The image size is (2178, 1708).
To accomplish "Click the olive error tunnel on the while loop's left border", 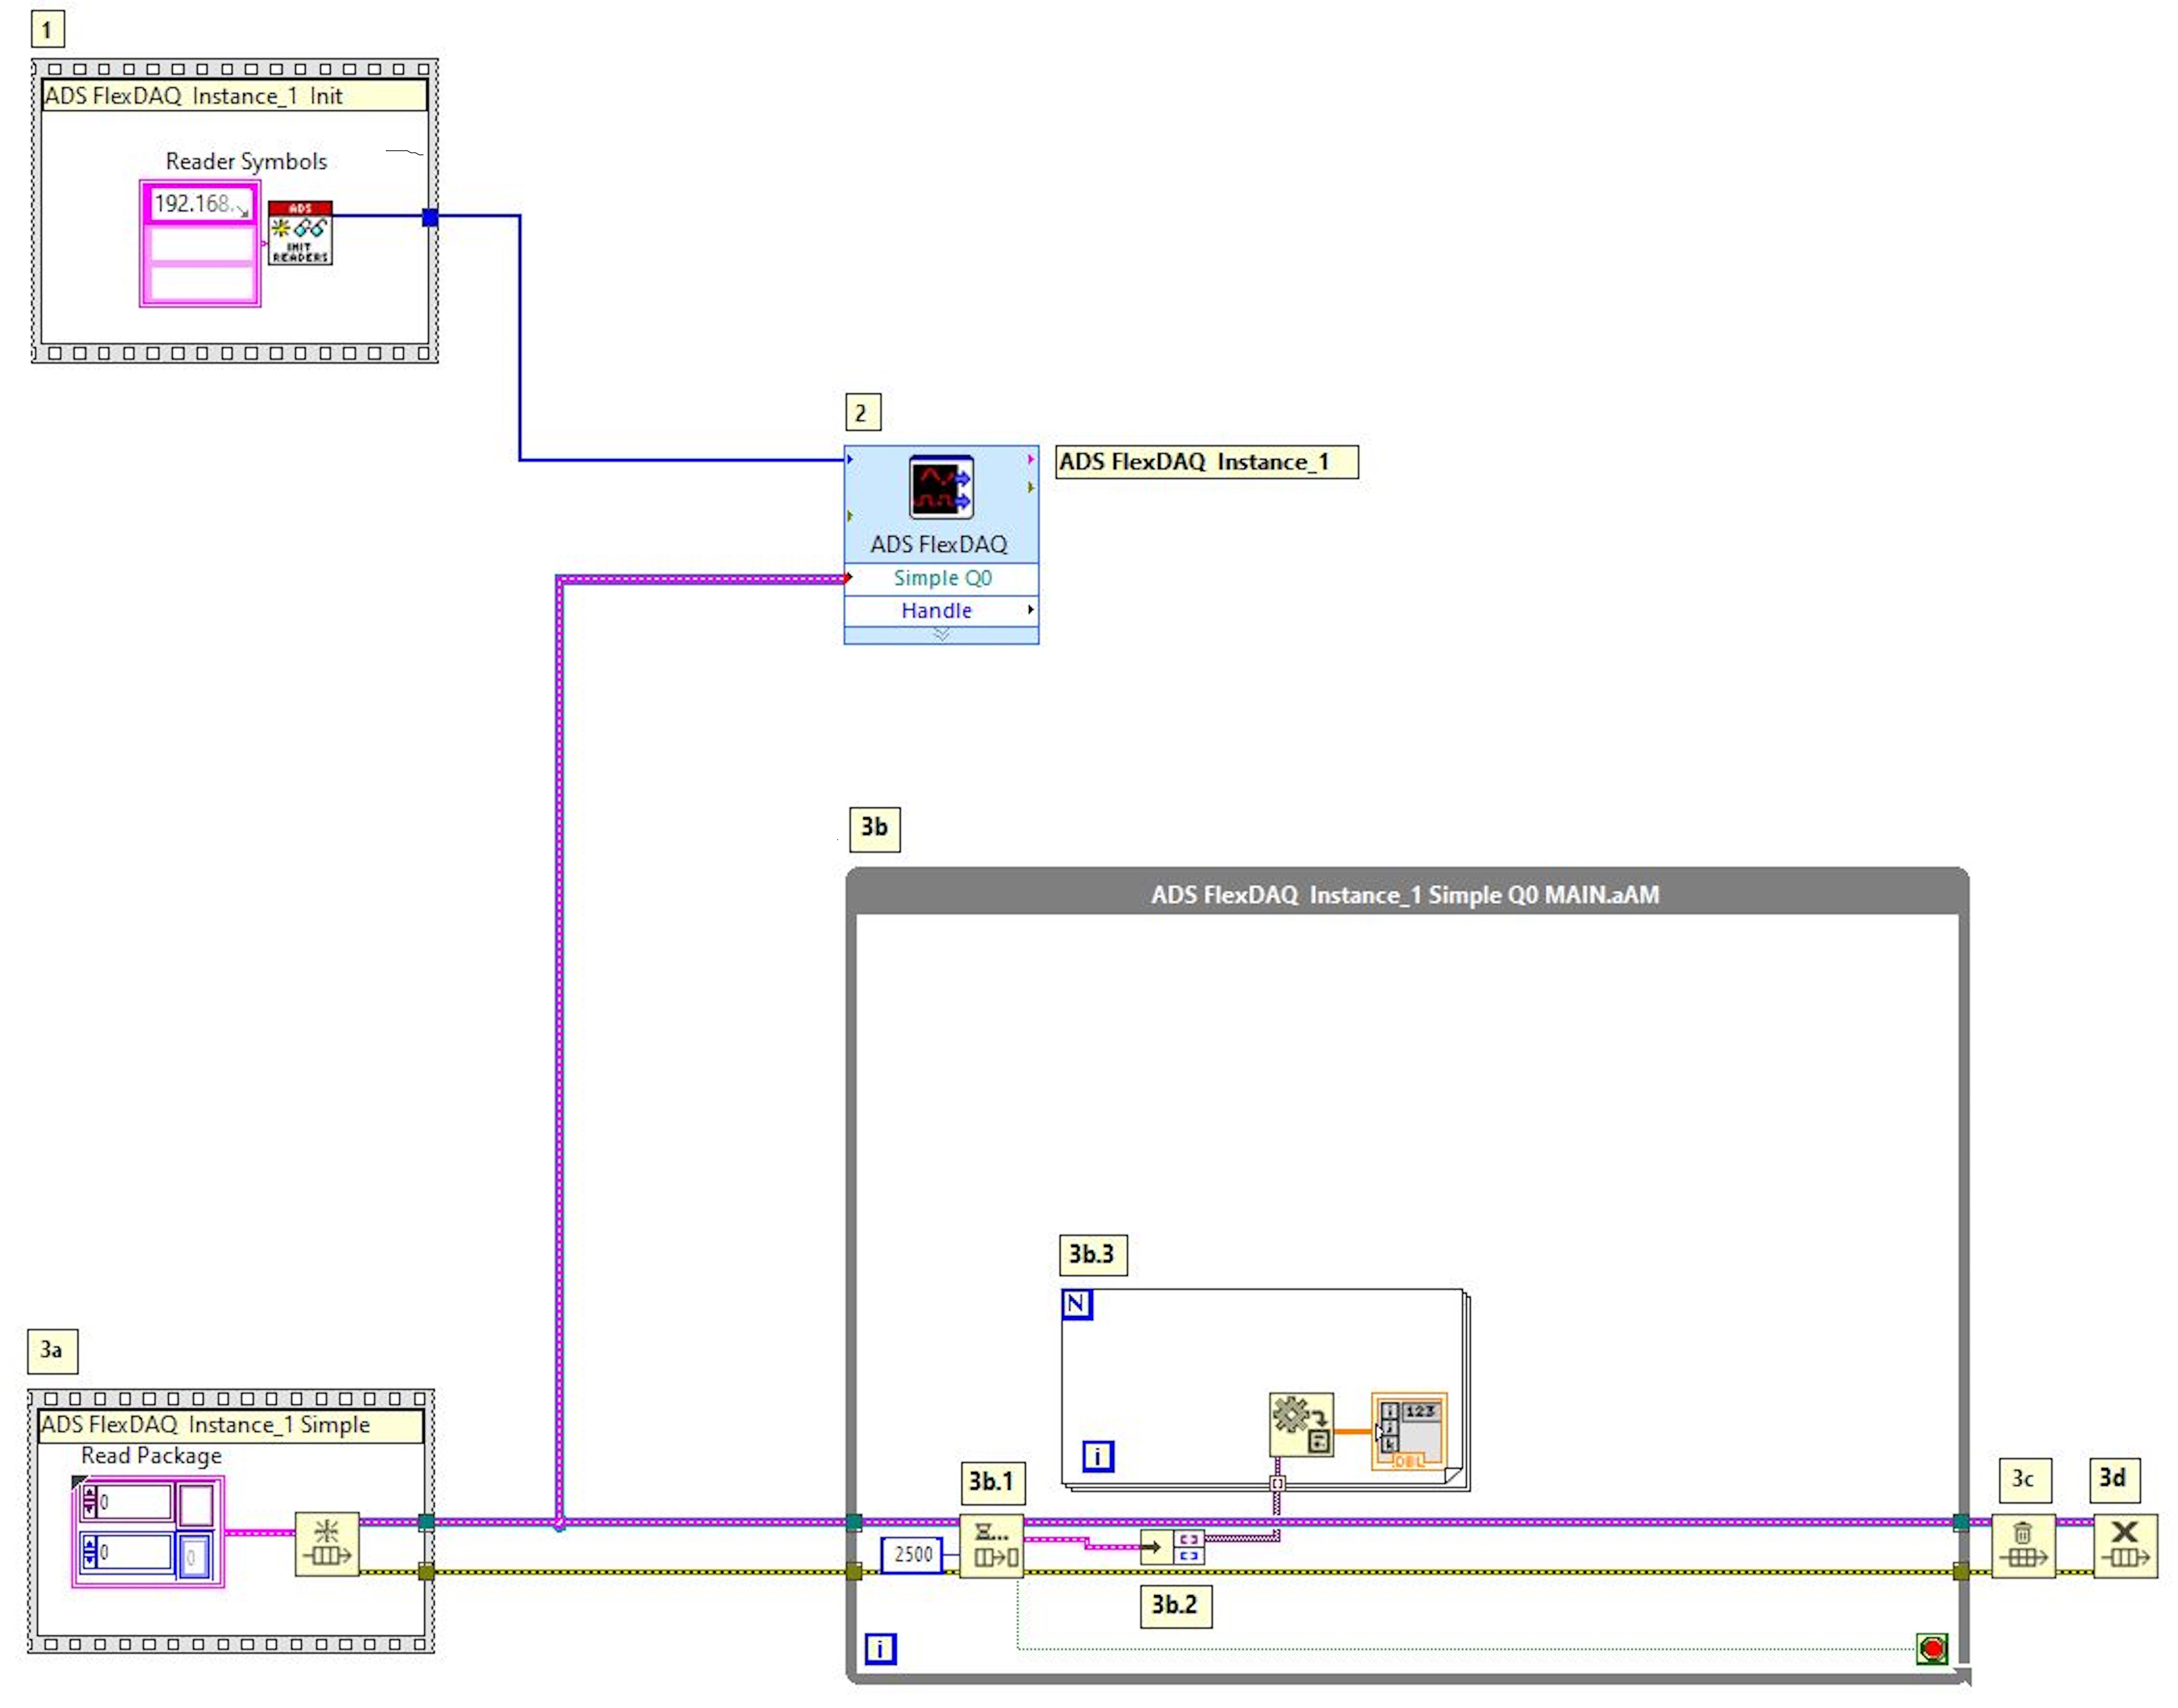I will pos(854,1571).
